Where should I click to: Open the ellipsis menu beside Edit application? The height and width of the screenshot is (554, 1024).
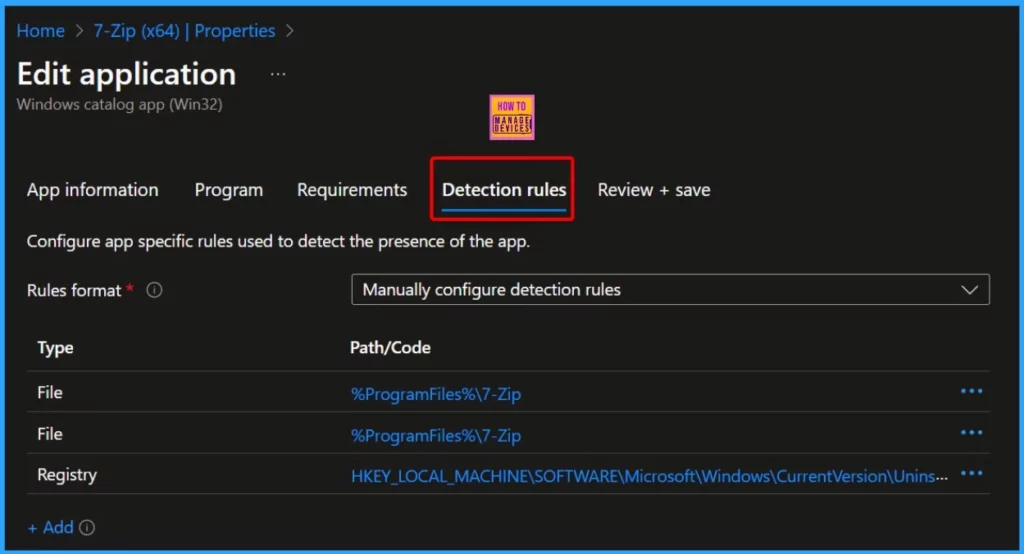tap(278, 74)
